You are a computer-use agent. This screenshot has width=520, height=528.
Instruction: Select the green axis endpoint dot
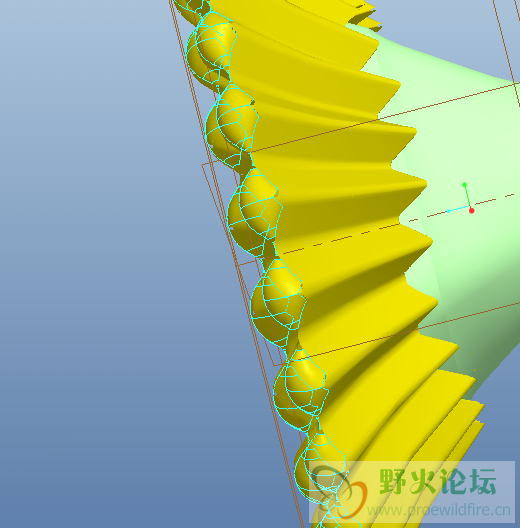[464, 185]
